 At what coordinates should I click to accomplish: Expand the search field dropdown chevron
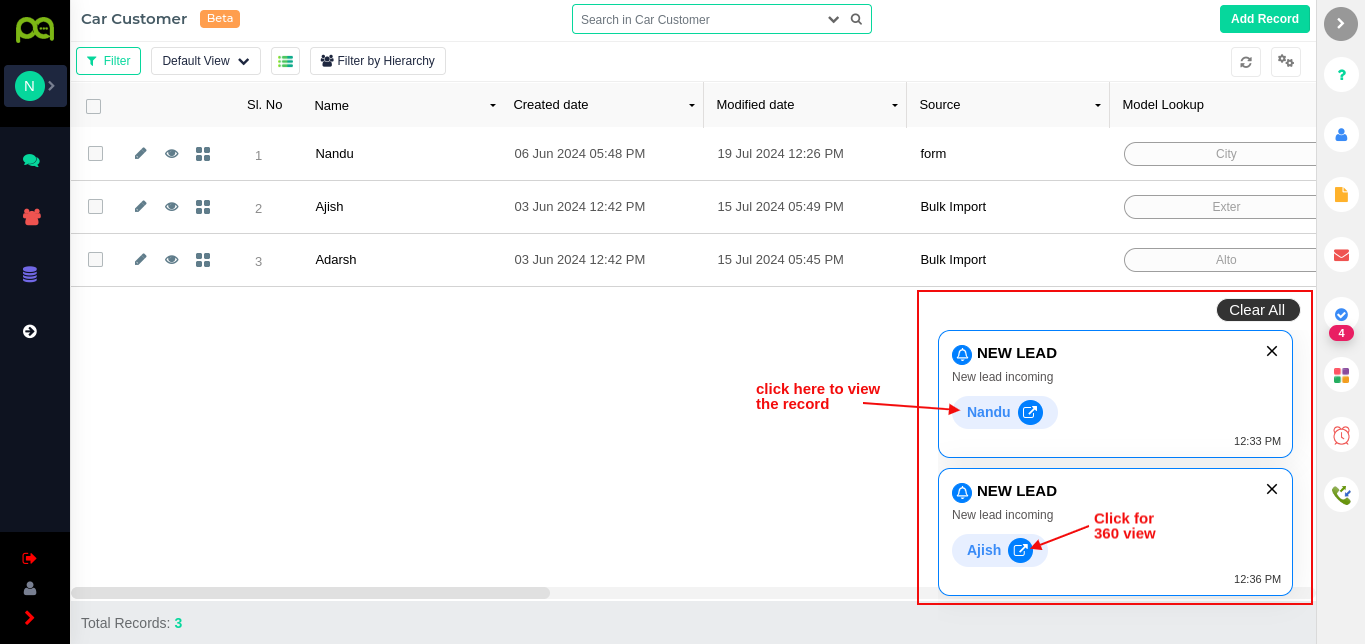[x=834, y=19]
